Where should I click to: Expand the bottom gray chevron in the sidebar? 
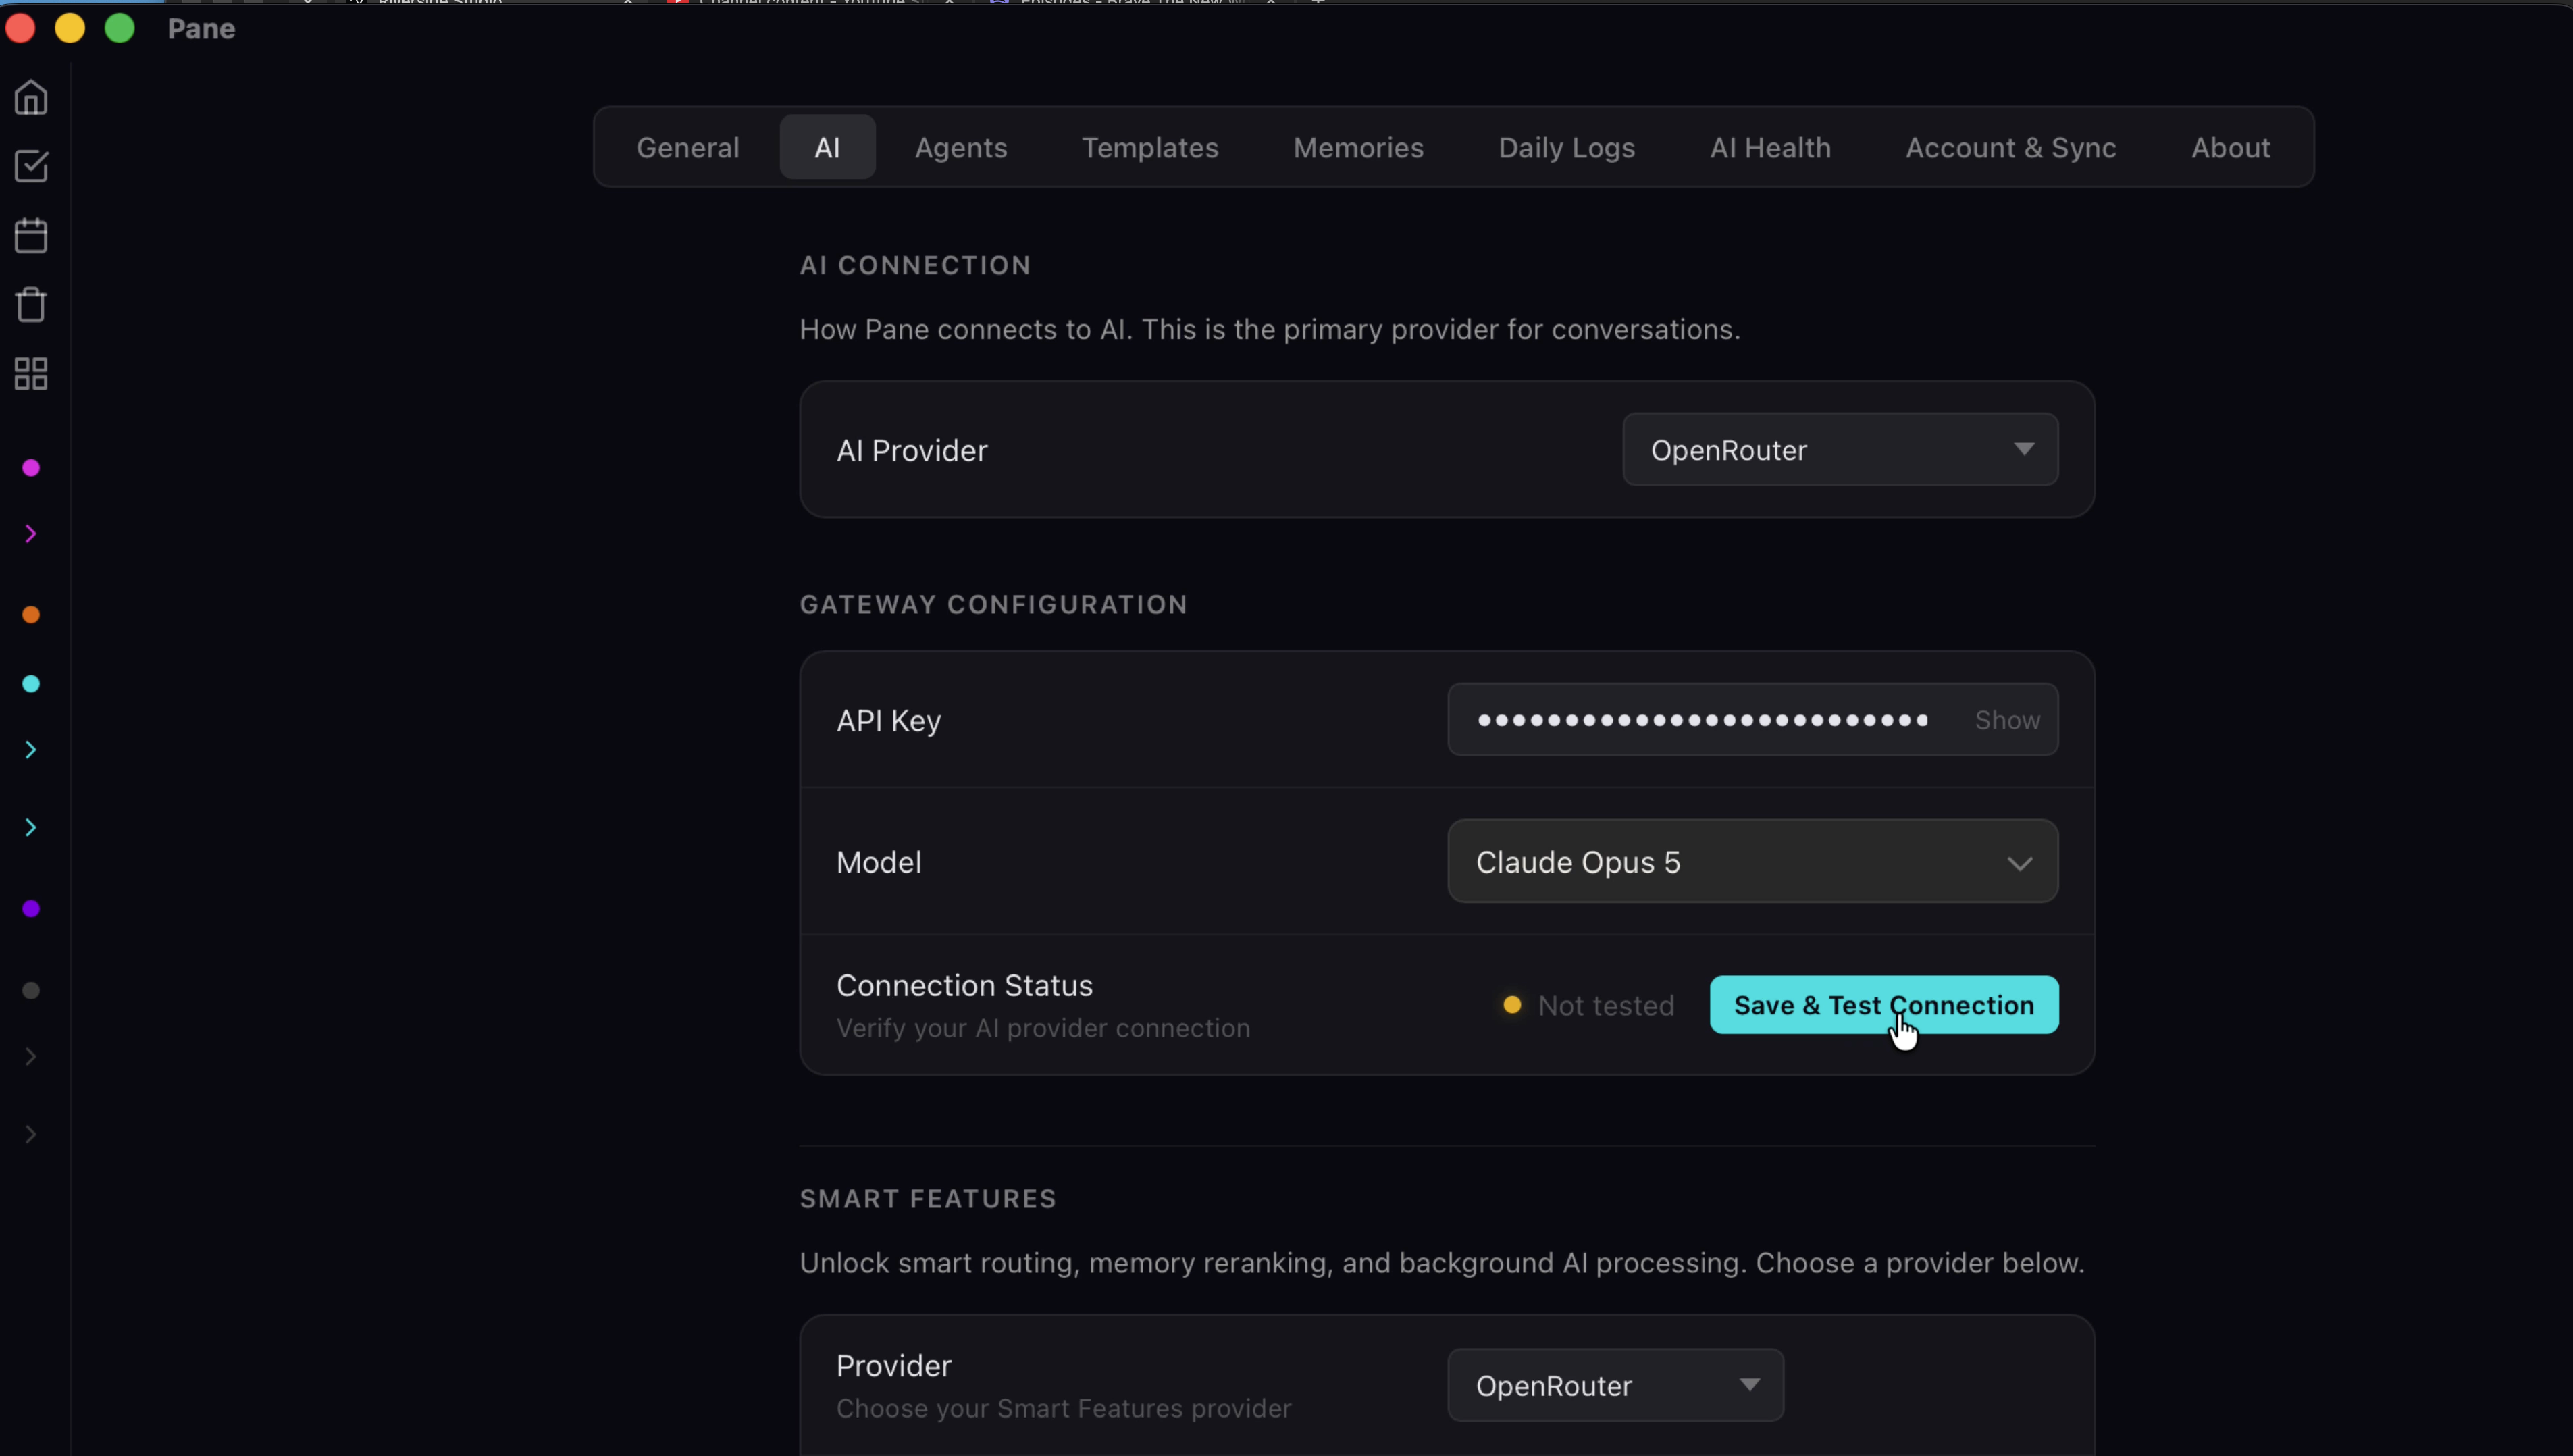[31, 1135]
